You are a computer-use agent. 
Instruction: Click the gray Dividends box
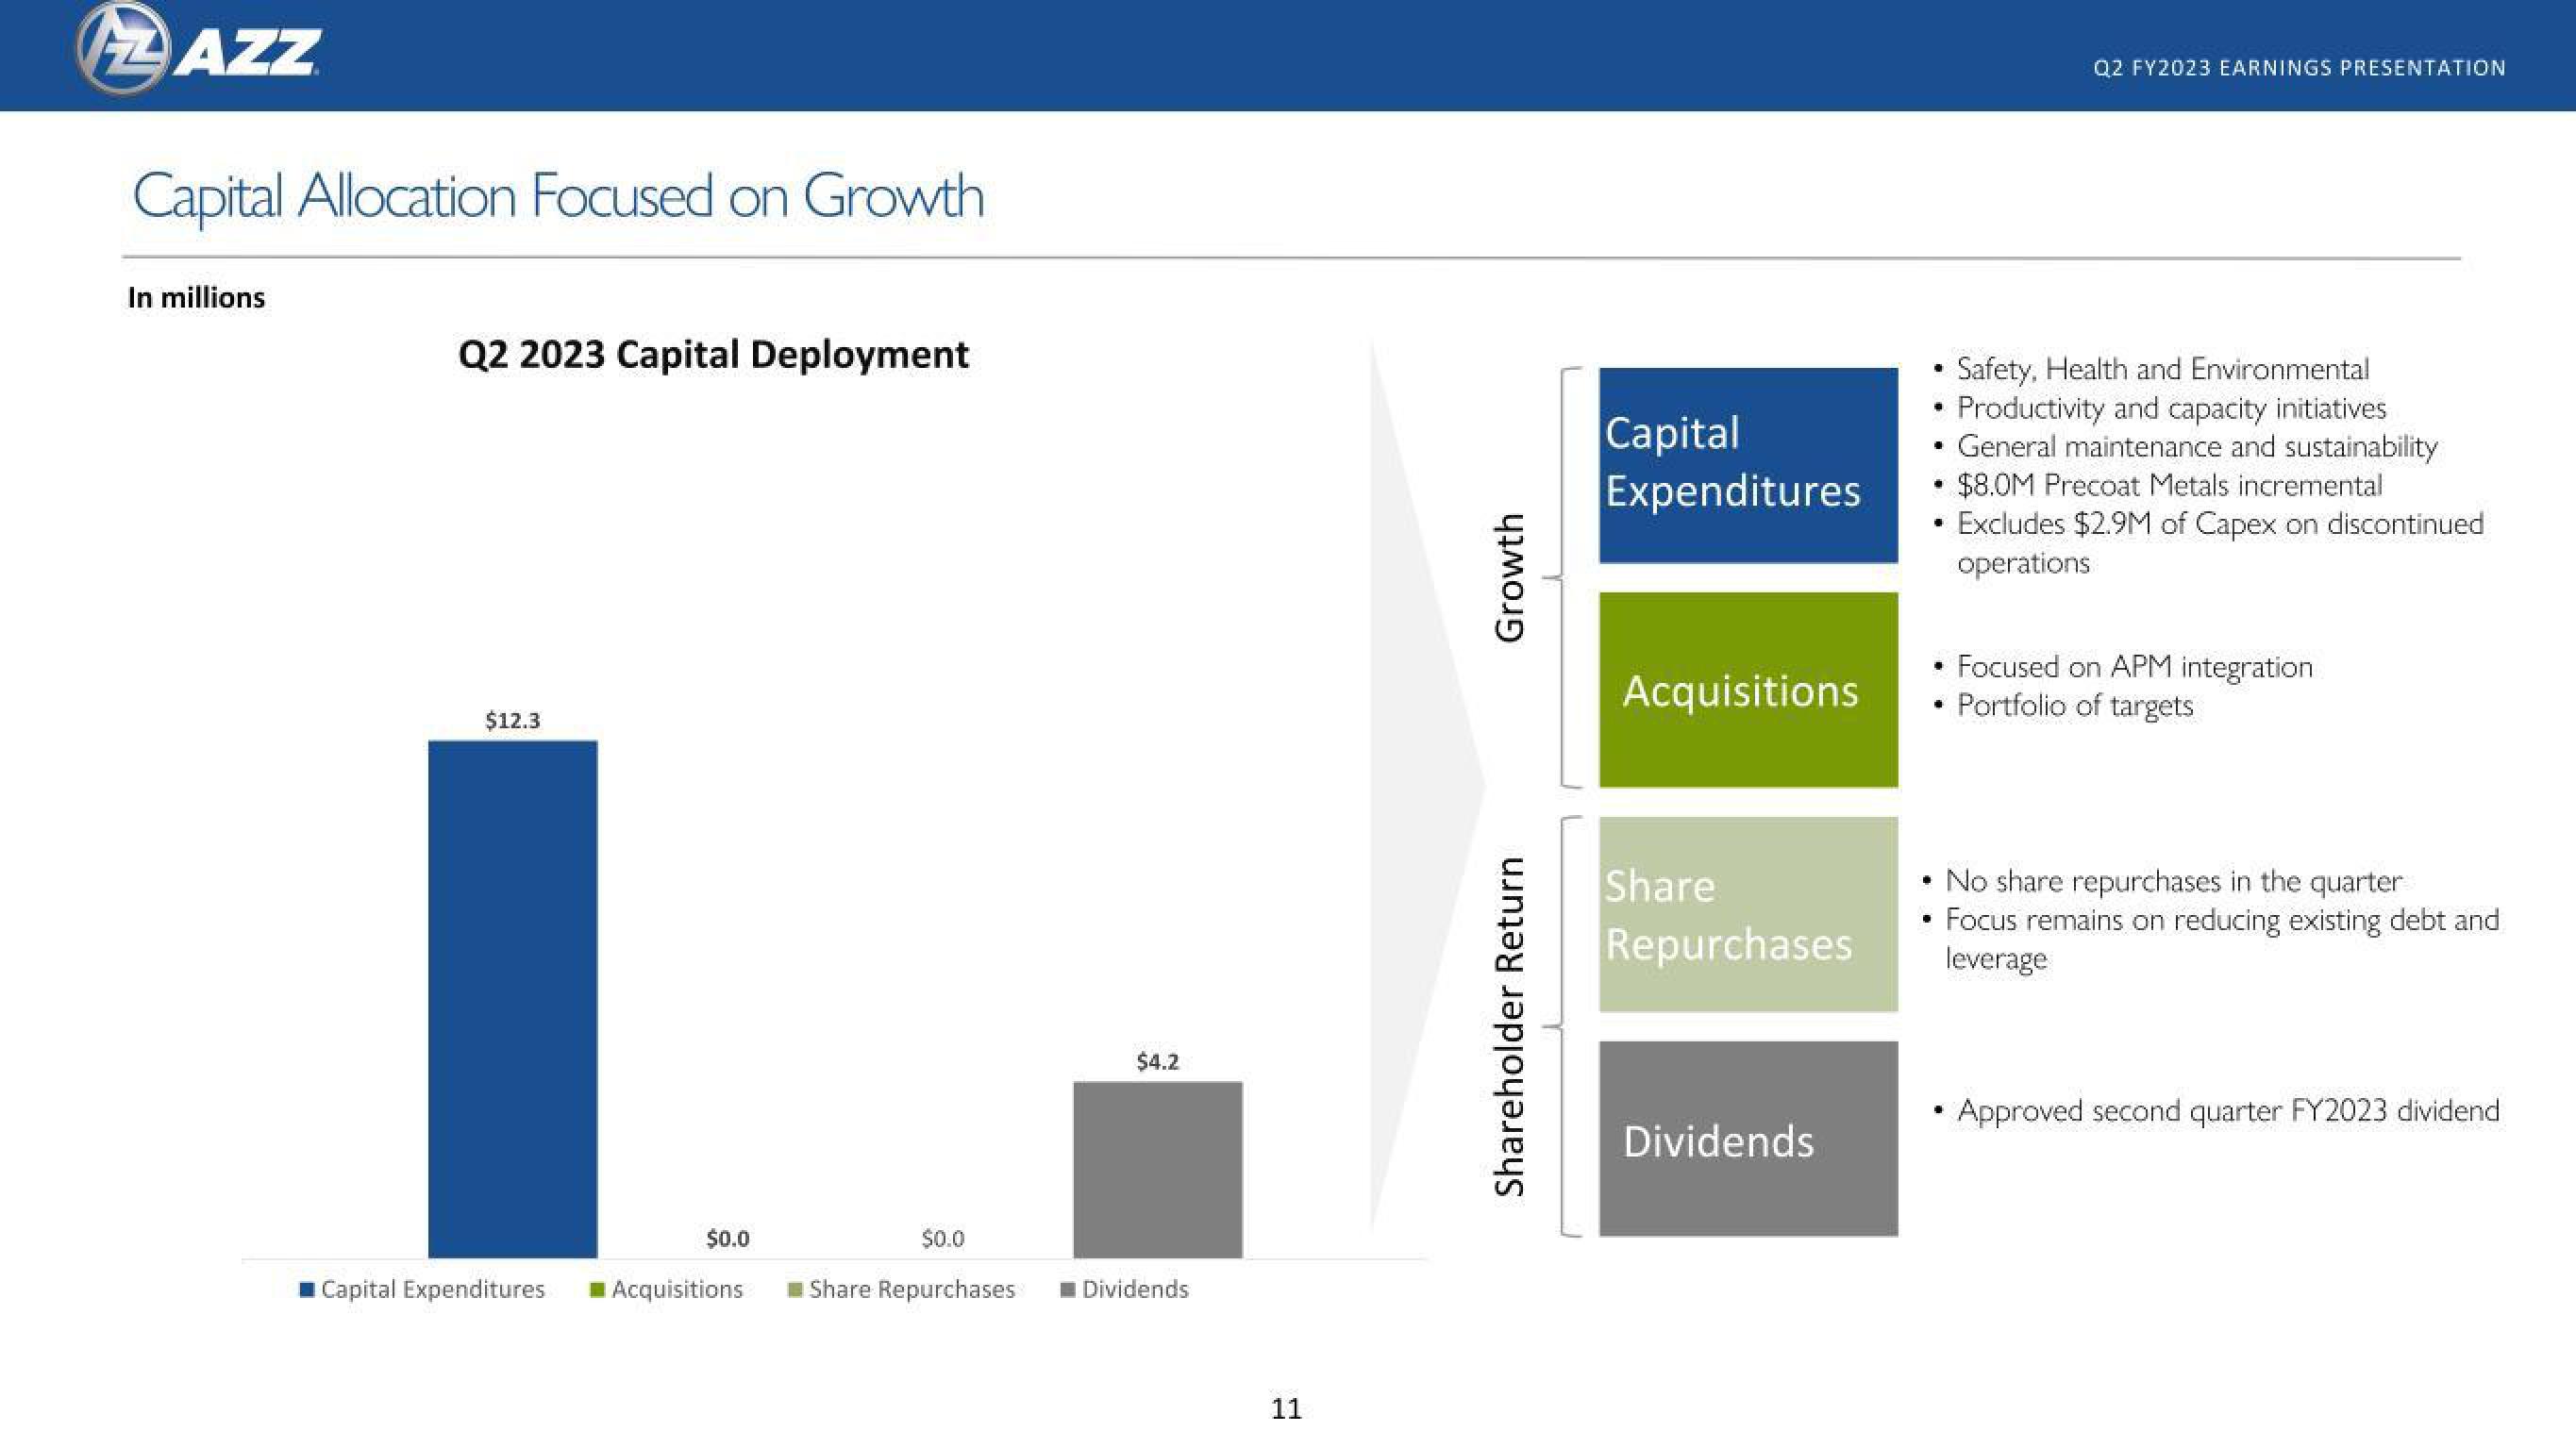pos(1748,1138)
